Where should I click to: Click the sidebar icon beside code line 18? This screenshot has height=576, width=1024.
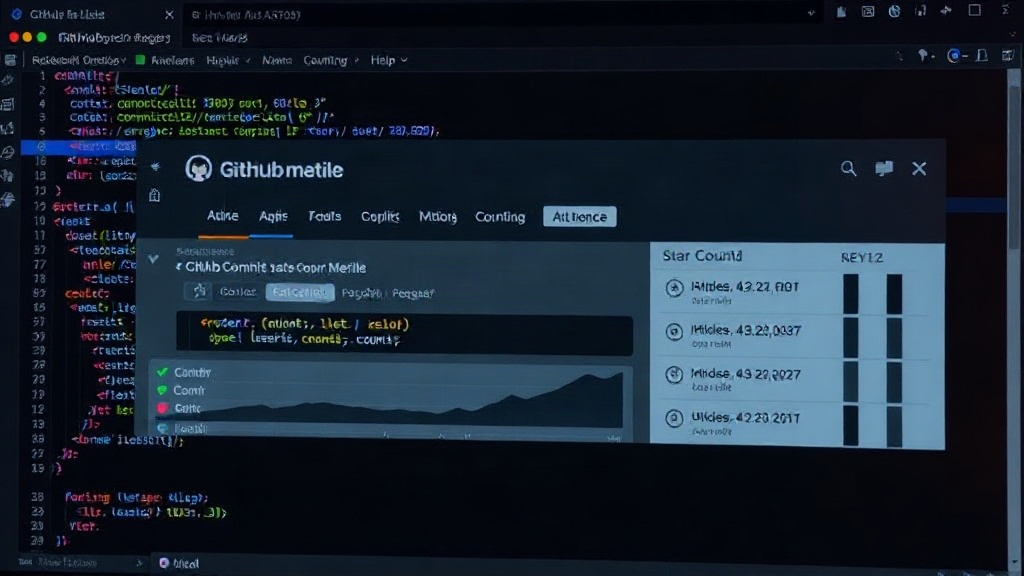tap(8, 176)
